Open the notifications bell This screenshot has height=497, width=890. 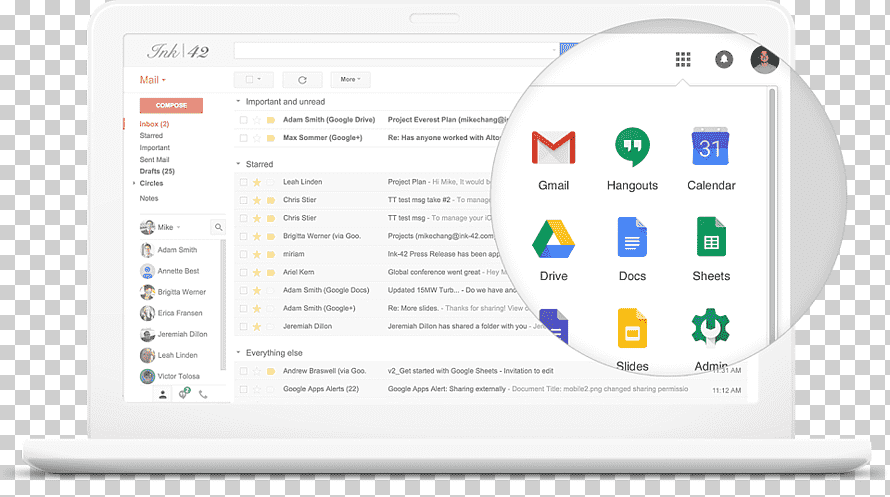724,59
